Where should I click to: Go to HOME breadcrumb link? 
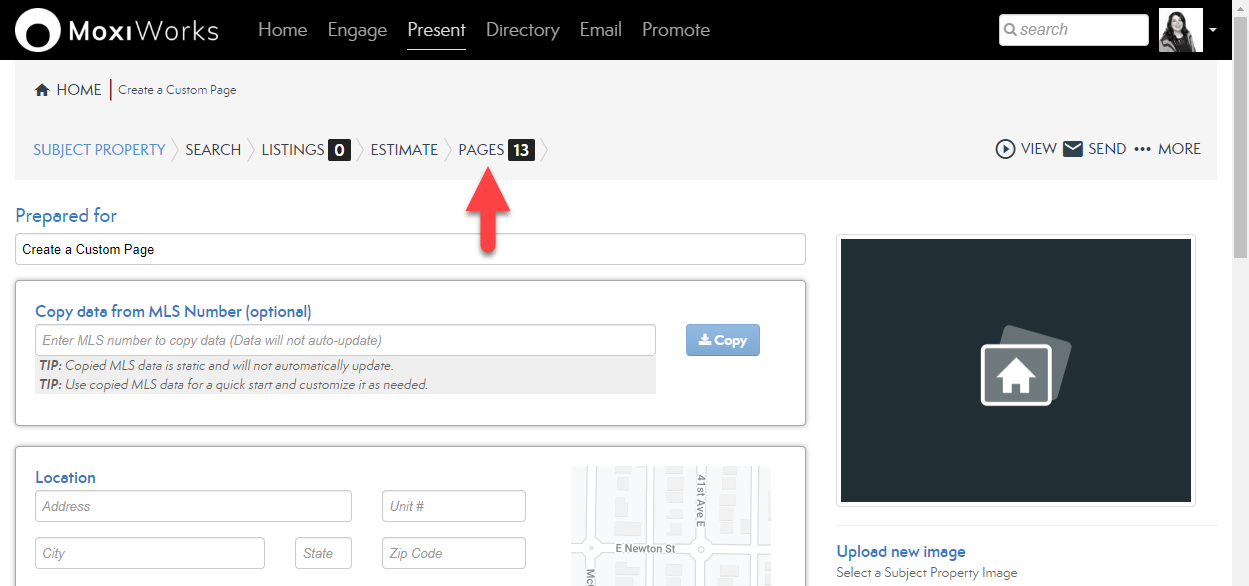(x=78, y=90)
